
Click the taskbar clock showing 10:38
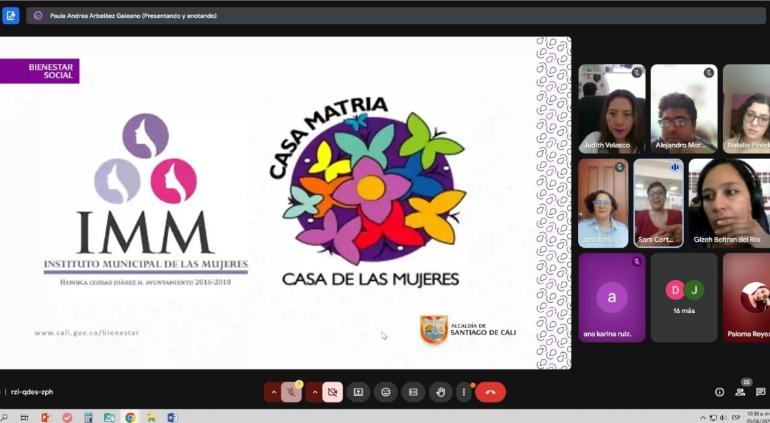click(758, 417)
